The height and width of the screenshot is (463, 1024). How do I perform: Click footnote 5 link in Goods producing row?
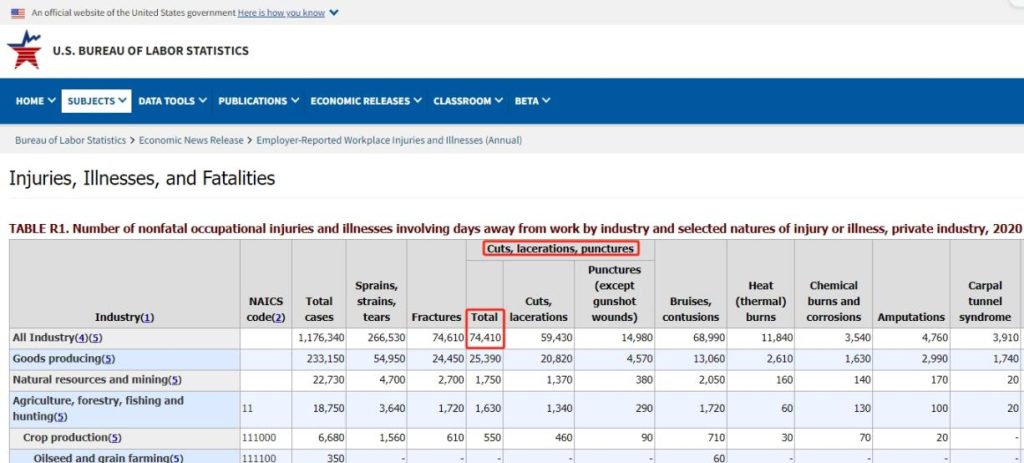click(x=108, y=358)
